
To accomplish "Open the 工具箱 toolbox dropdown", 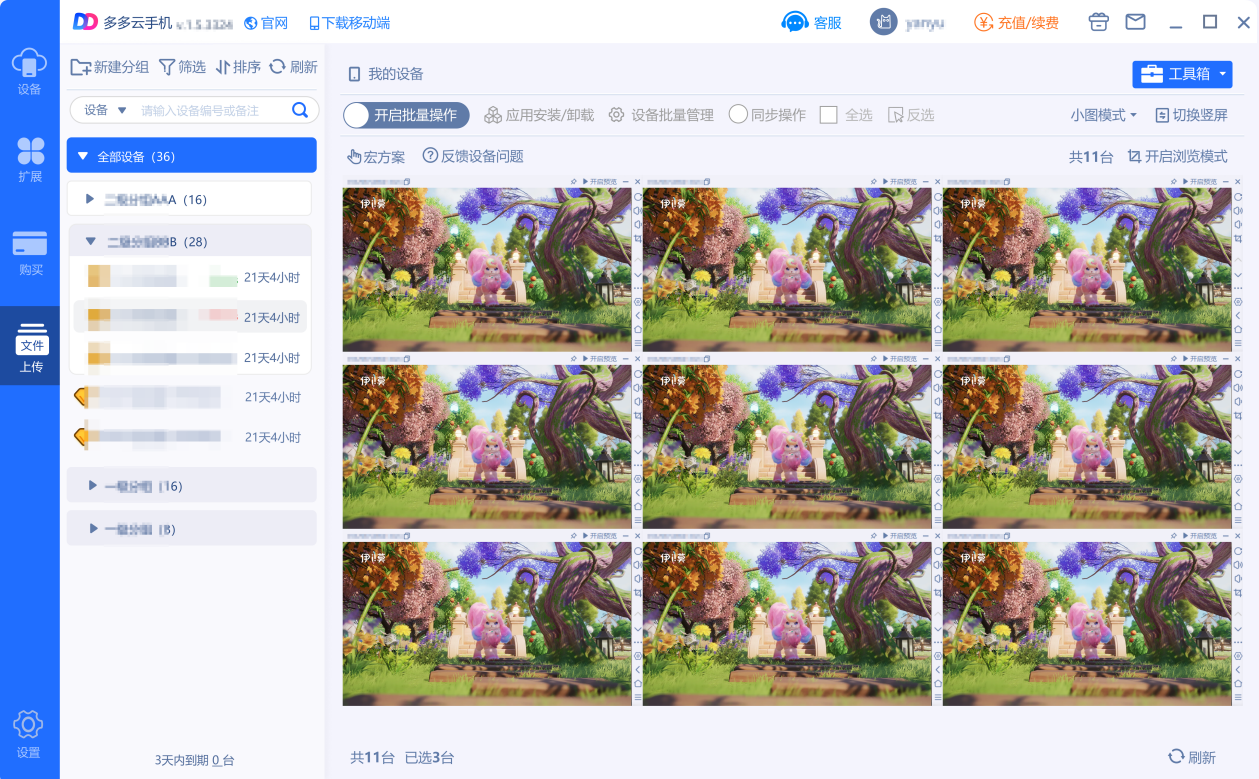I will (1182, 74).
